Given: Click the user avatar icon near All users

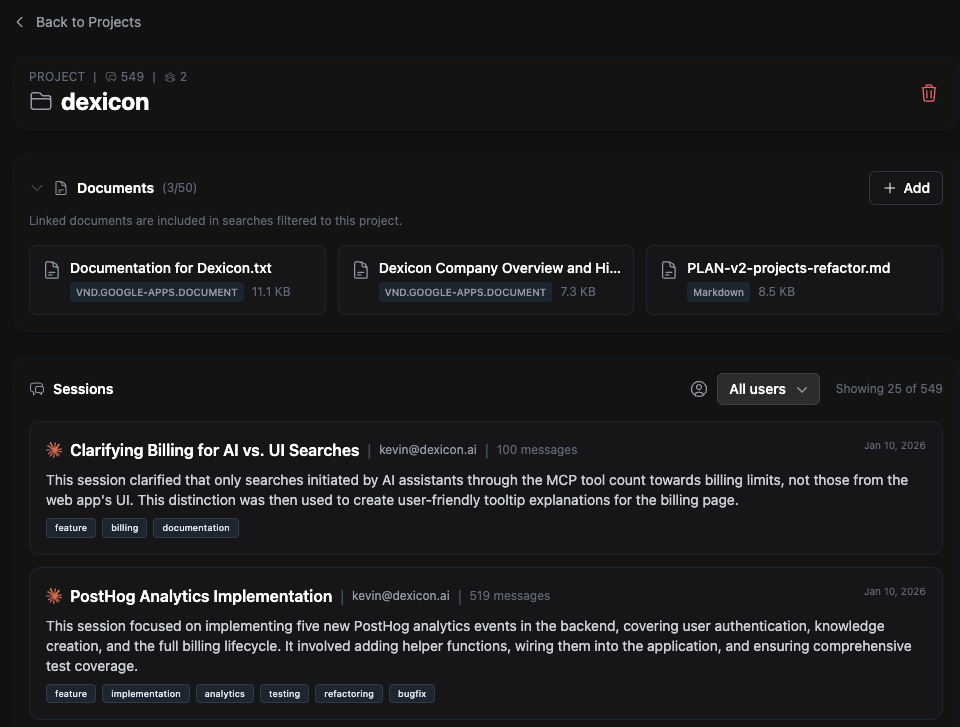Looking at the screenshot, I should [x=699, y=389].
